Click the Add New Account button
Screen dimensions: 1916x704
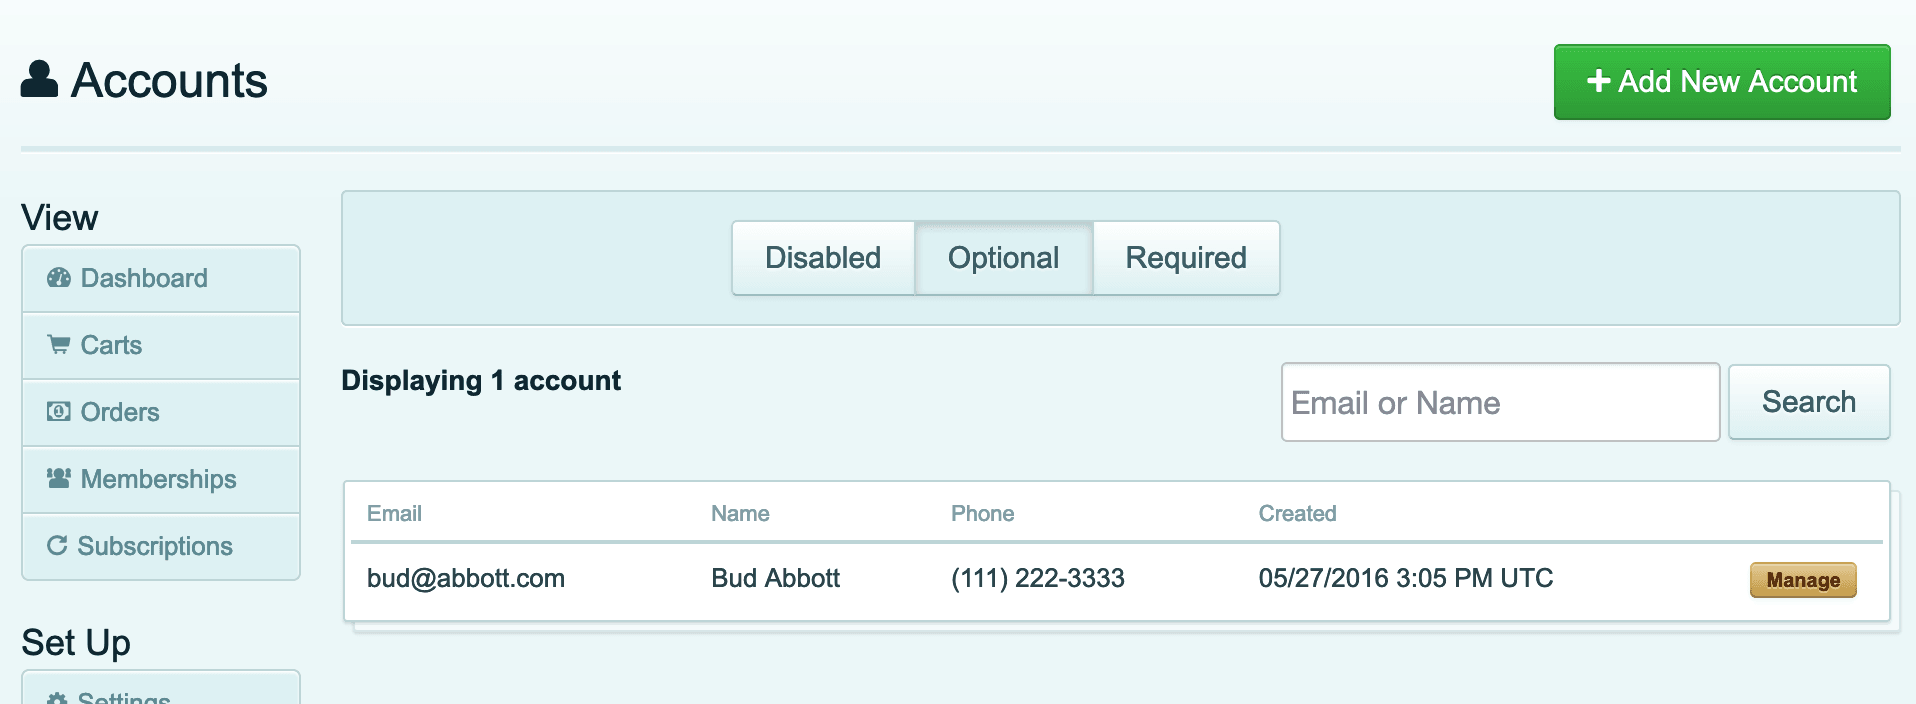pyautogui.click(x=1722, y=82)
